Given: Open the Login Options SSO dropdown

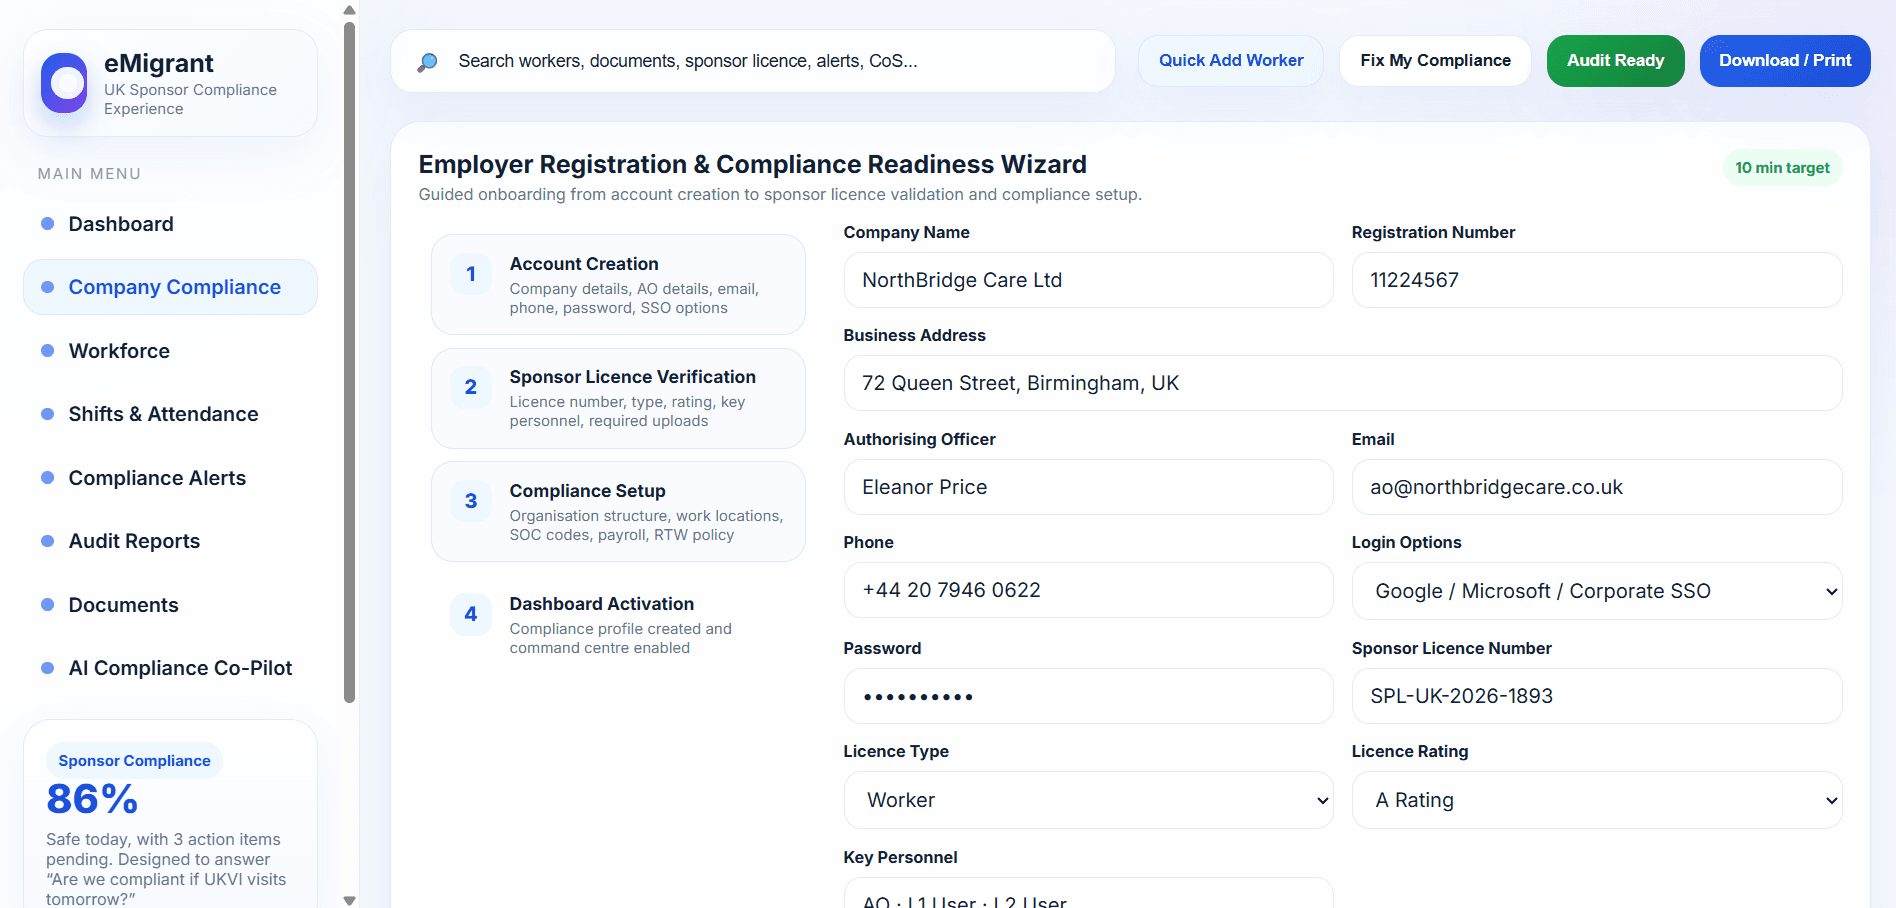Looking at the screenshot, I should coord(1596,591).
